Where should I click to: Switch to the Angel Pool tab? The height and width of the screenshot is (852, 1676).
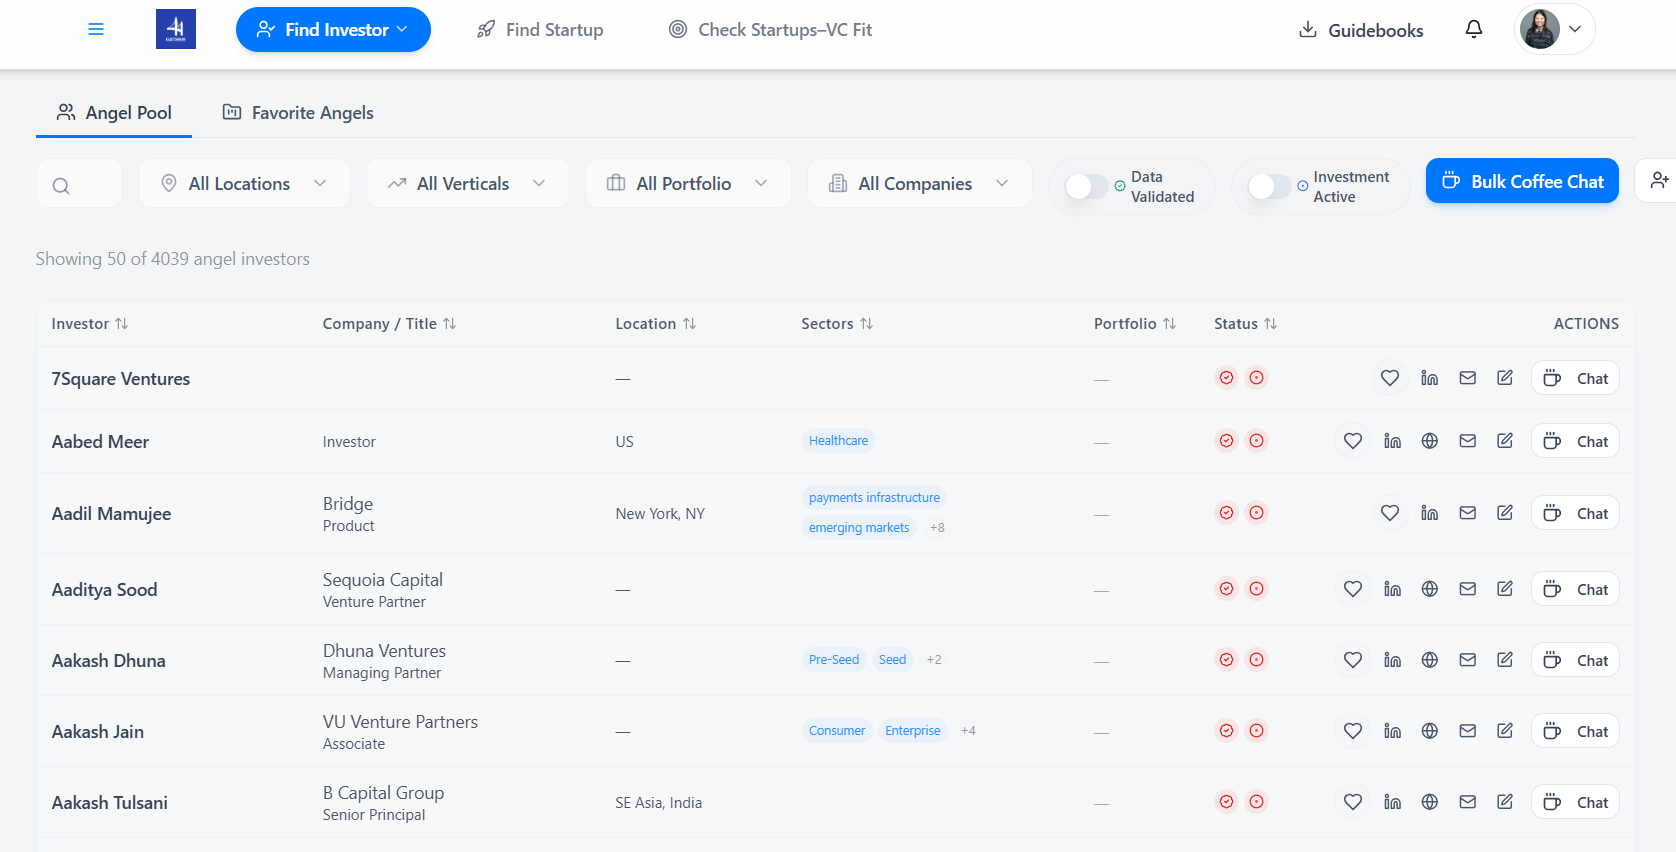tap(114, 113)
